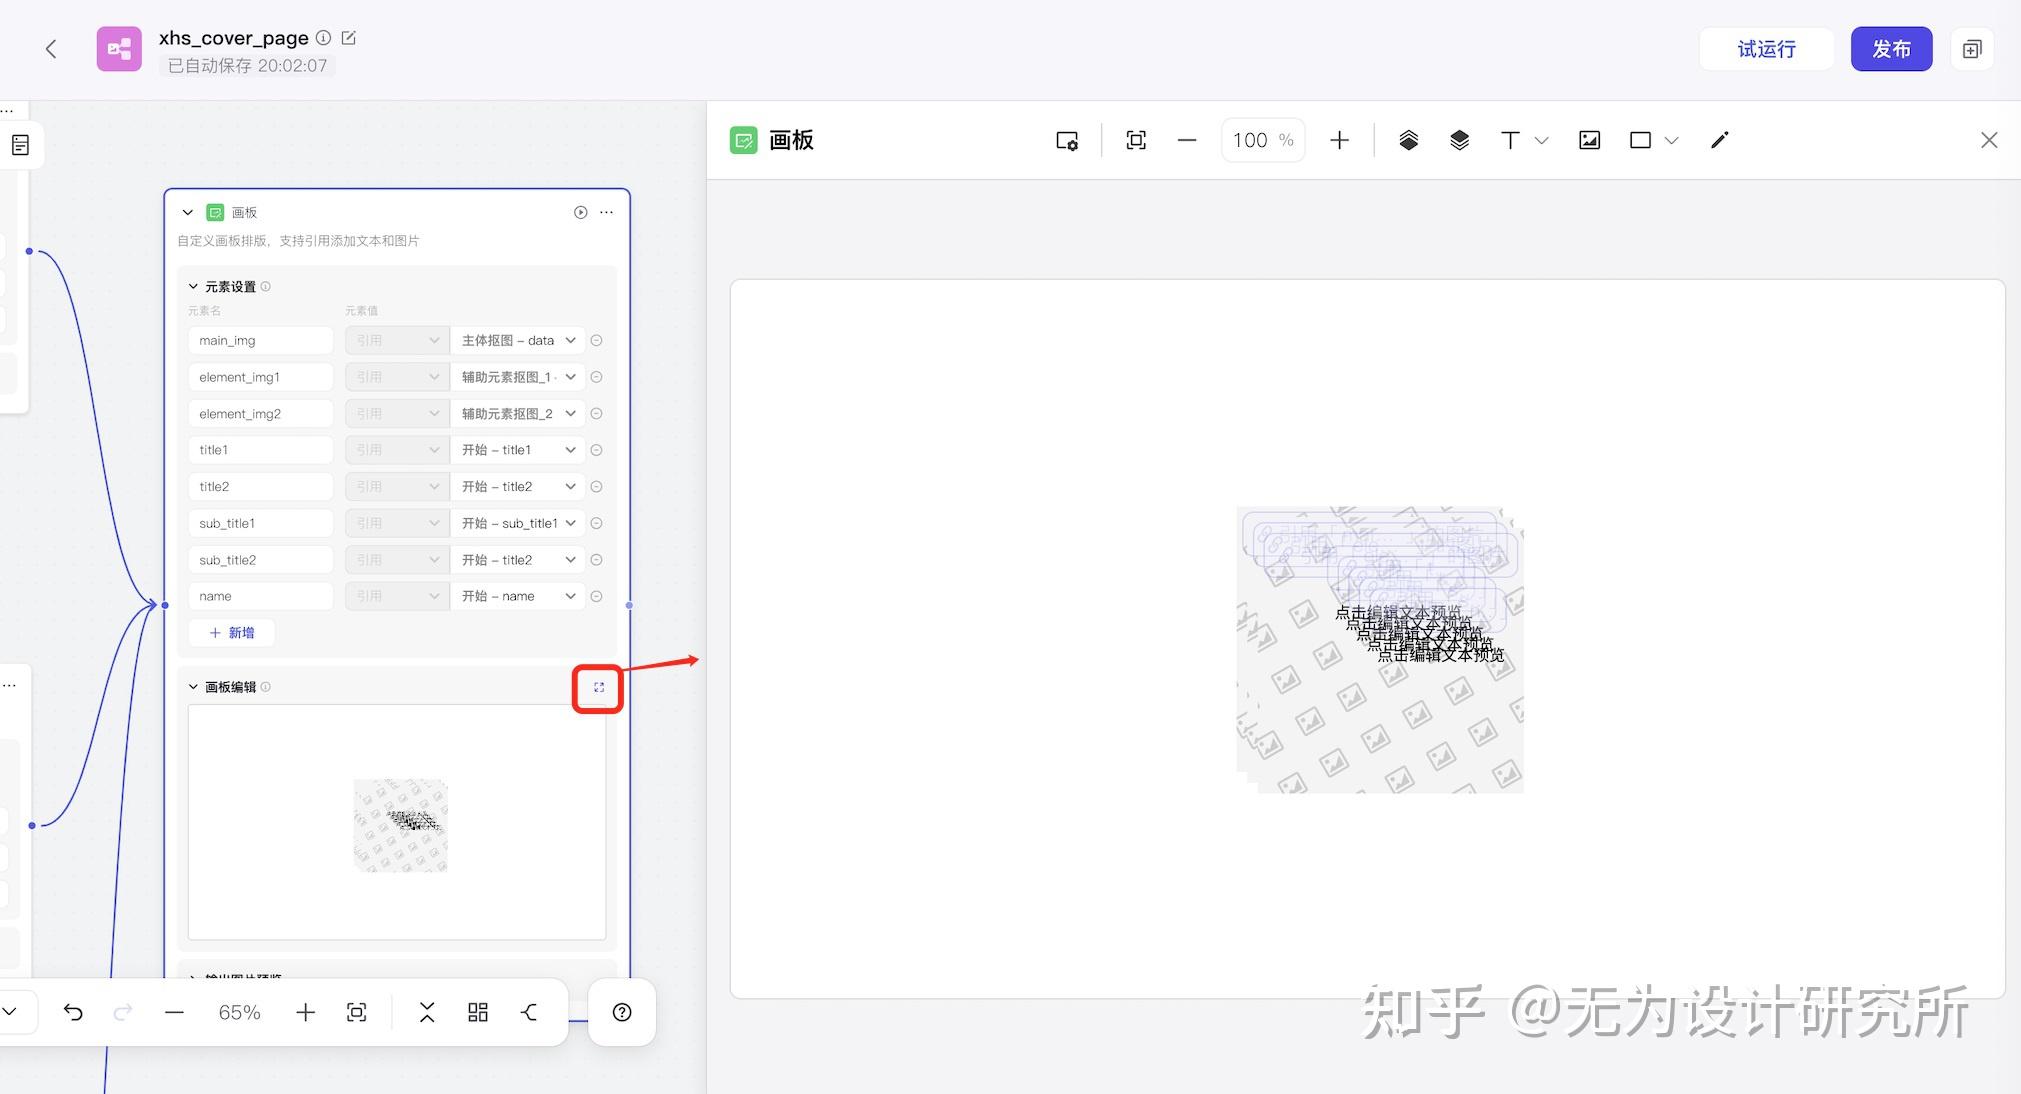The image size is (2021, 1094).
Task: Click the sub_title1 element name field
Action: (260, 524)
